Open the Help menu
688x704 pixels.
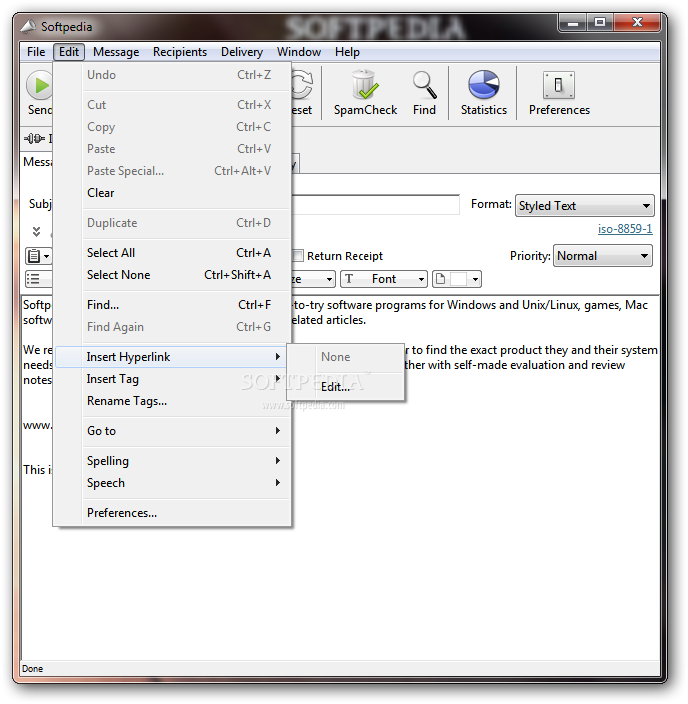coord(347,52)
